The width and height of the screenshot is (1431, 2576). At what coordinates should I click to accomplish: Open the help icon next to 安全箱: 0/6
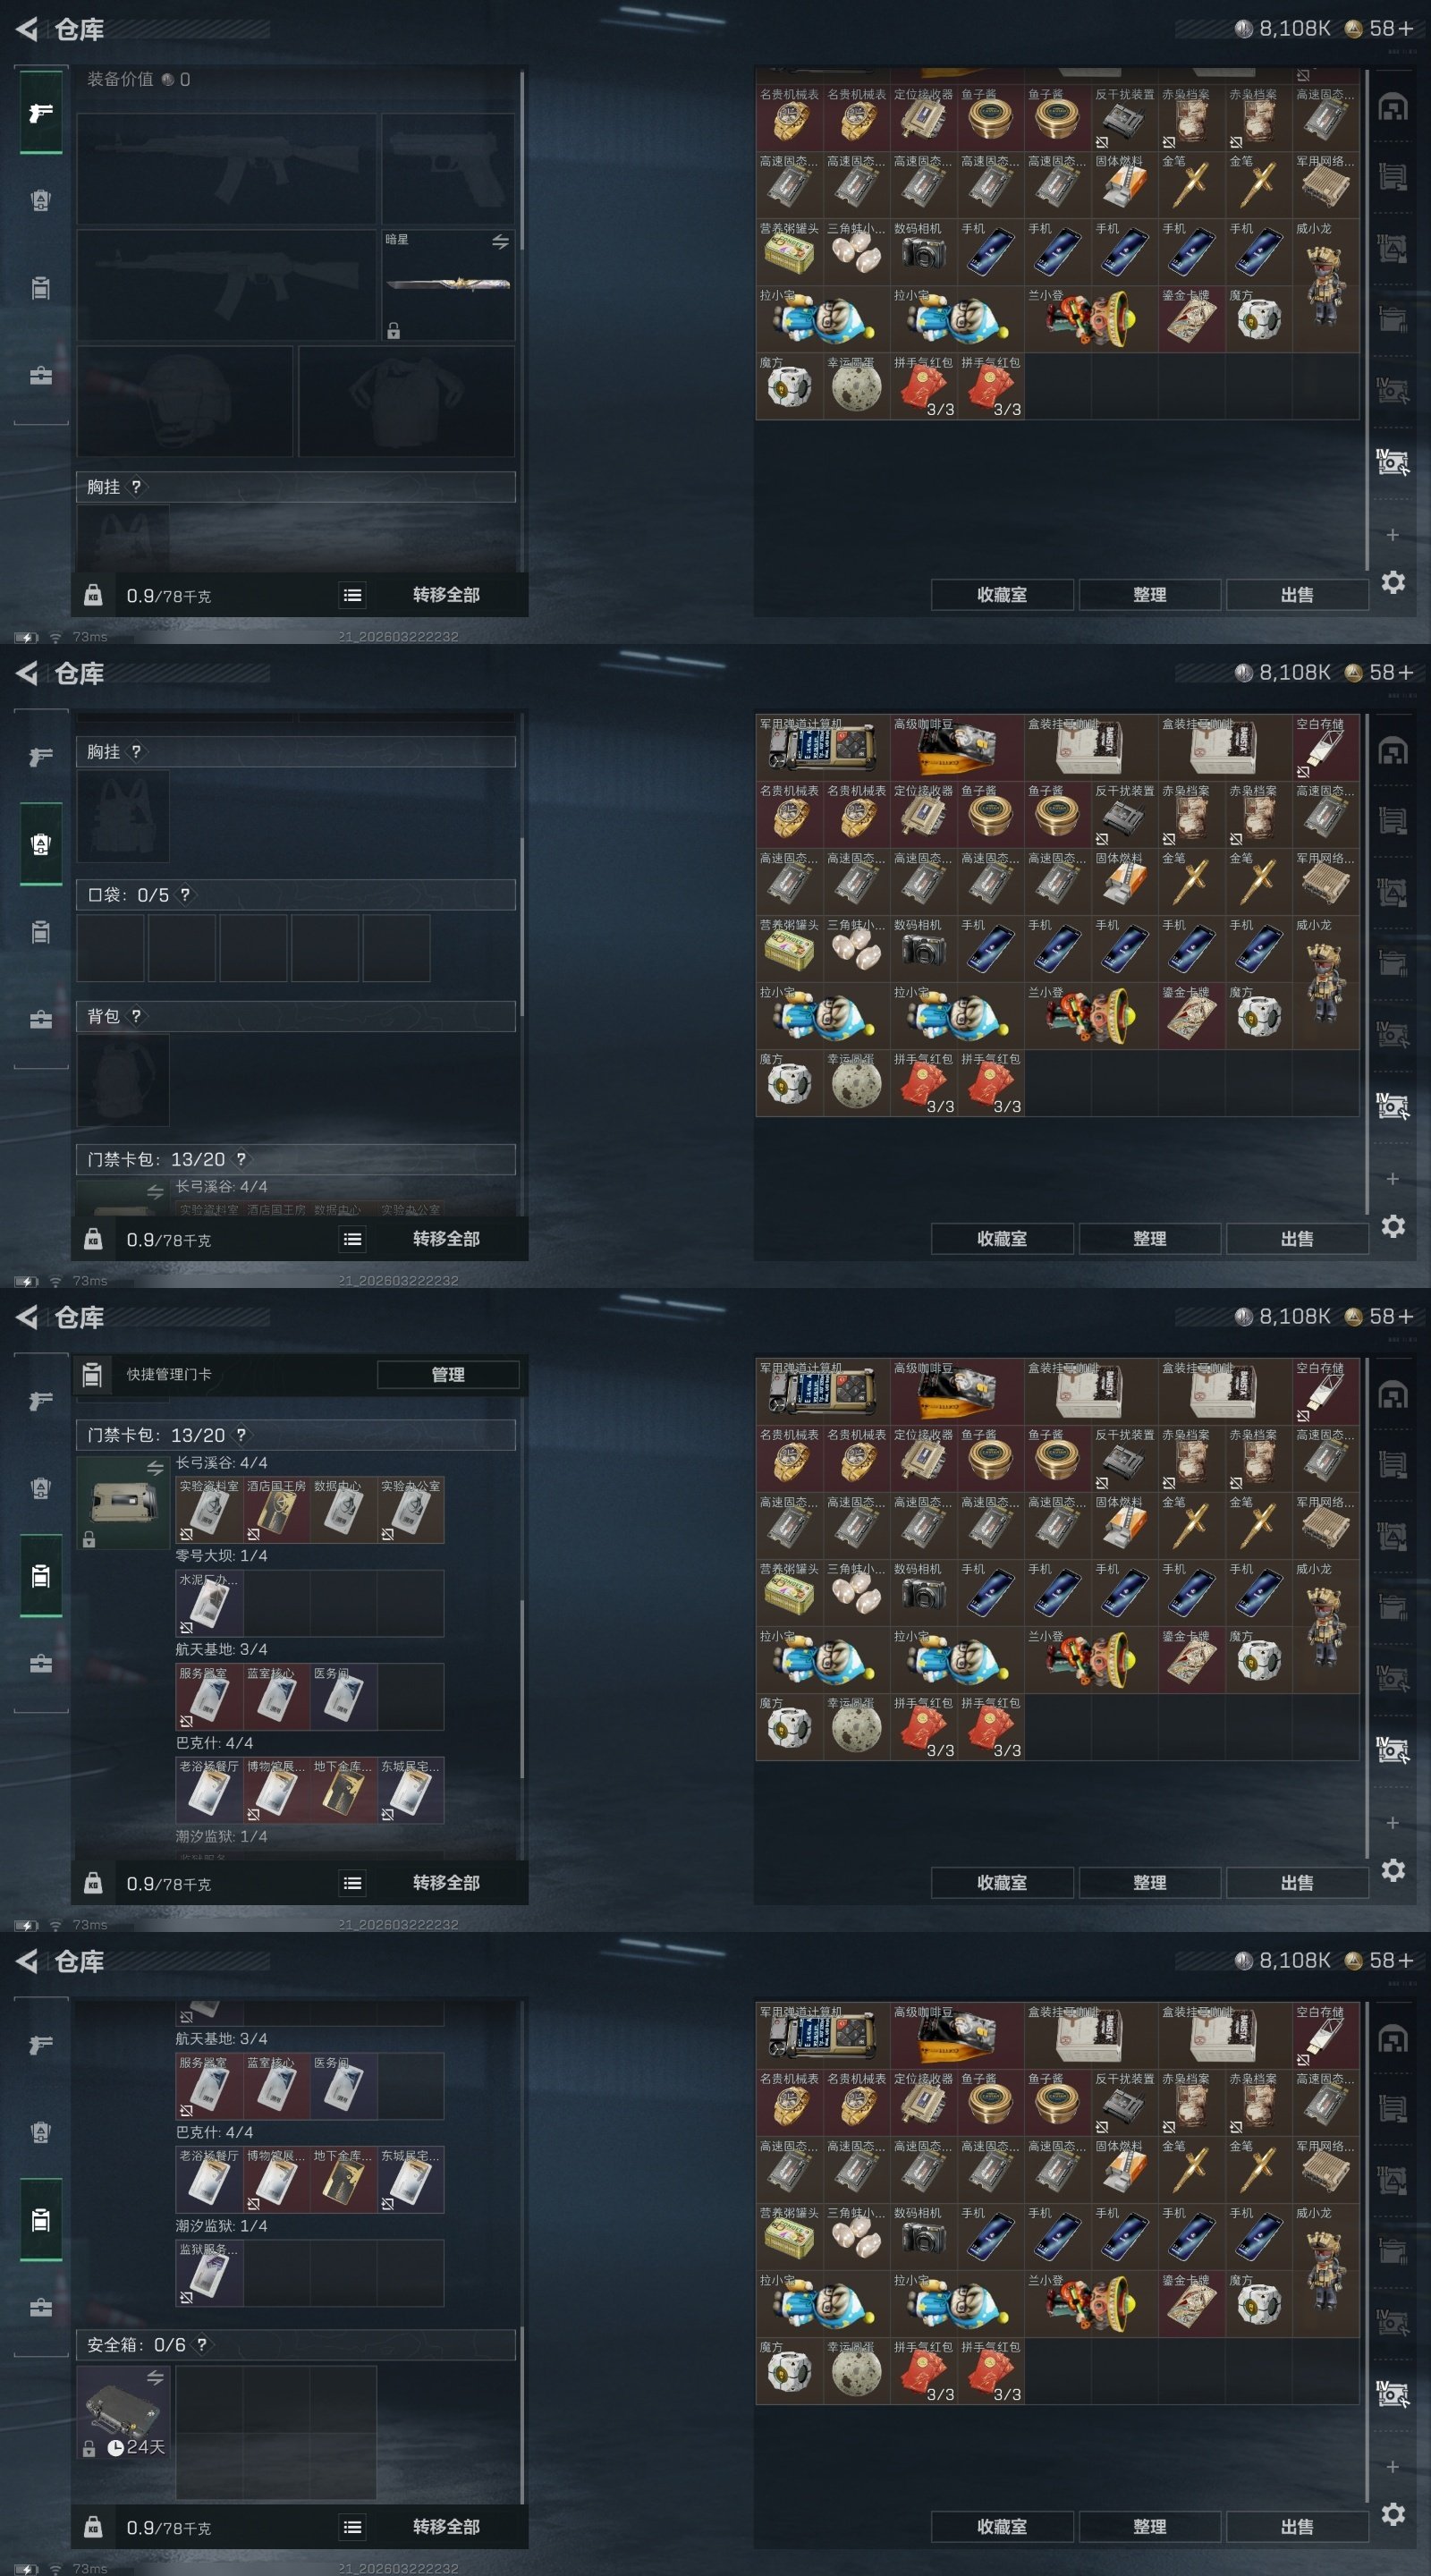point(201,2344)
